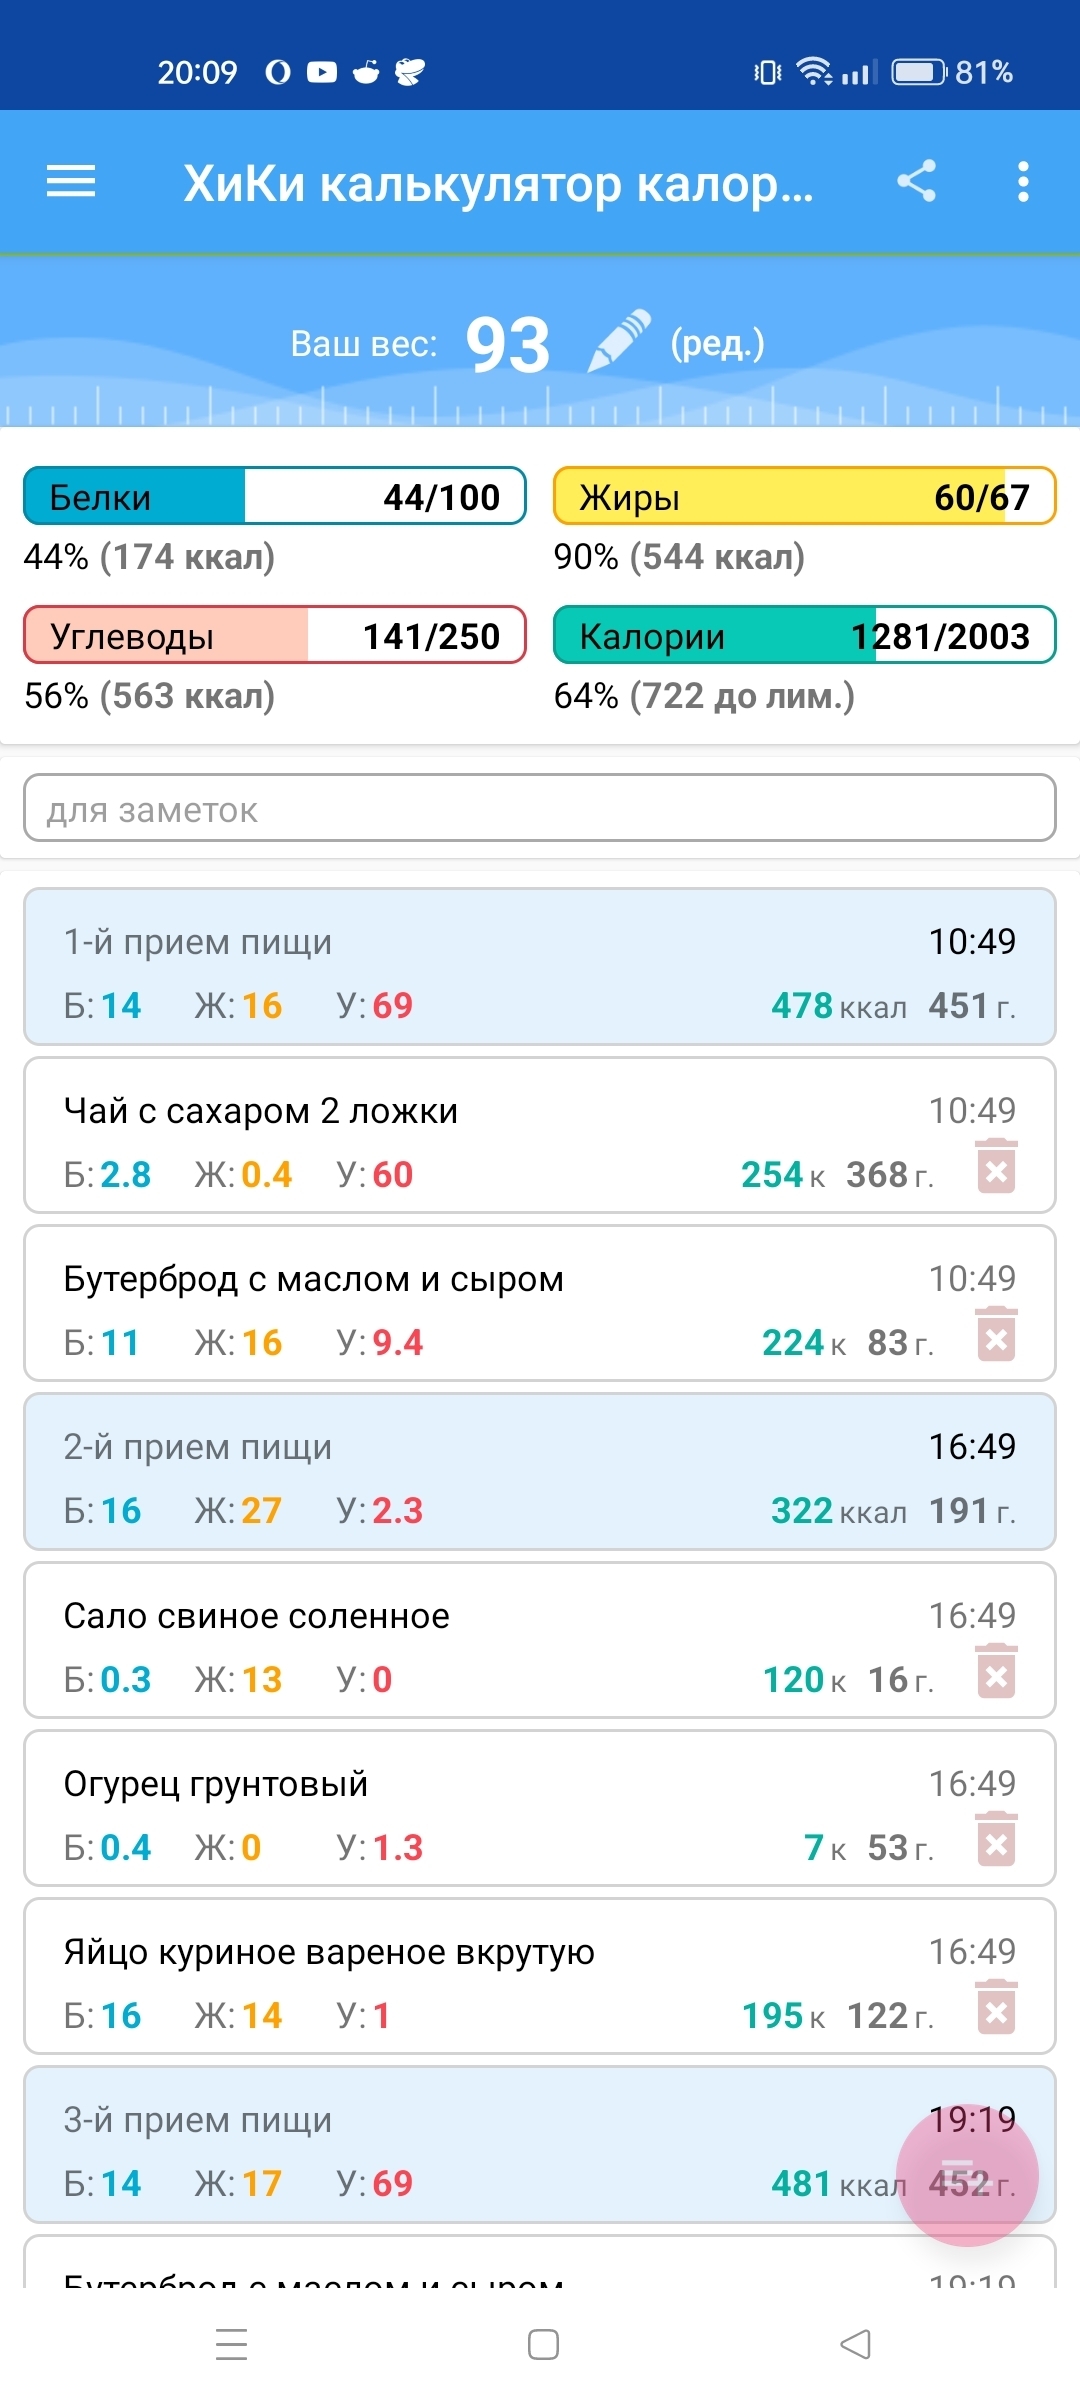Tap the pink floating action button
The height and width of the screenshot is (2400, 1080).
pyautogui.click(x=967, y=2176)
